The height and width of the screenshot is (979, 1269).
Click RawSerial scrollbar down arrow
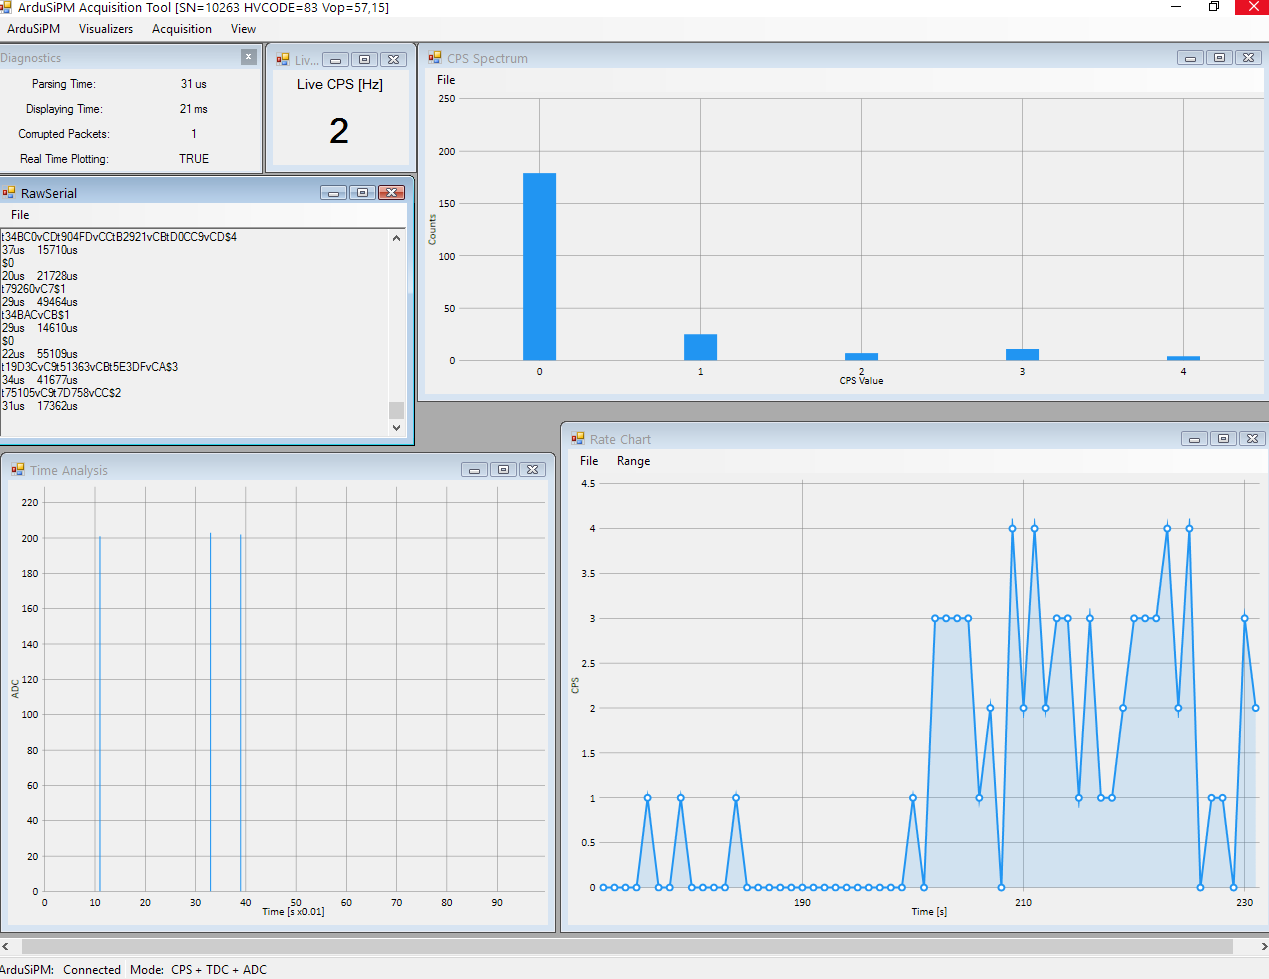pos(397,428)
